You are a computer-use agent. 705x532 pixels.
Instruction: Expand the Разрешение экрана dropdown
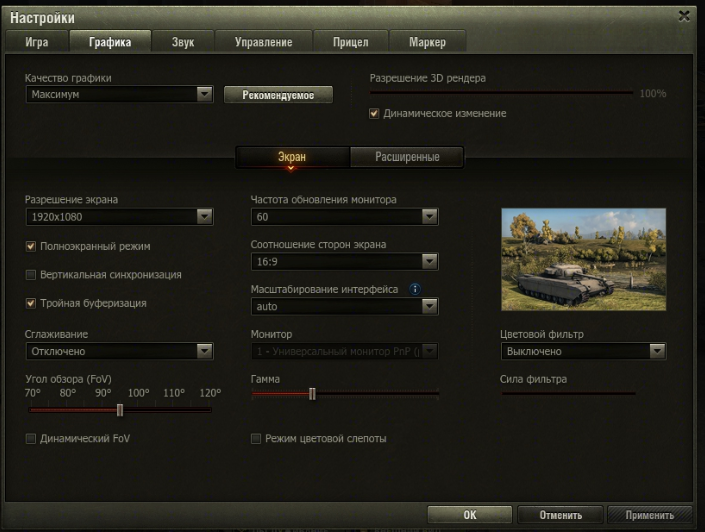119,217
